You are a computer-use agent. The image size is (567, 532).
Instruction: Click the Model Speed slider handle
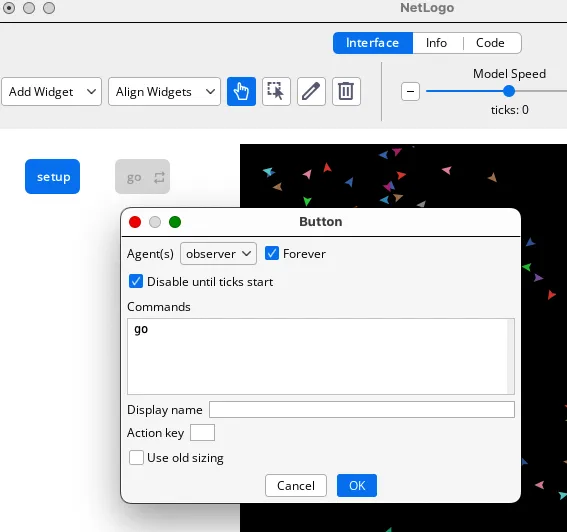pyautogui.click(x=509, y=91)
